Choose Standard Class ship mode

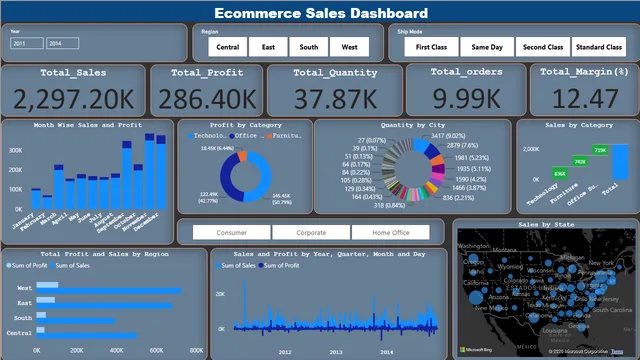pos(599,47)
